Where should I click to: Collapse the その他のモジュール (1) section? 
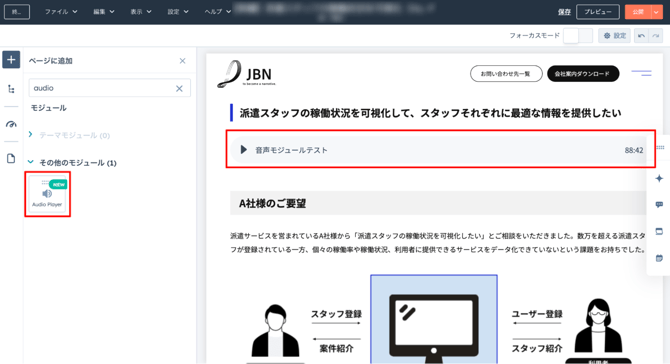pyautogui.click(x=30, y=162)
